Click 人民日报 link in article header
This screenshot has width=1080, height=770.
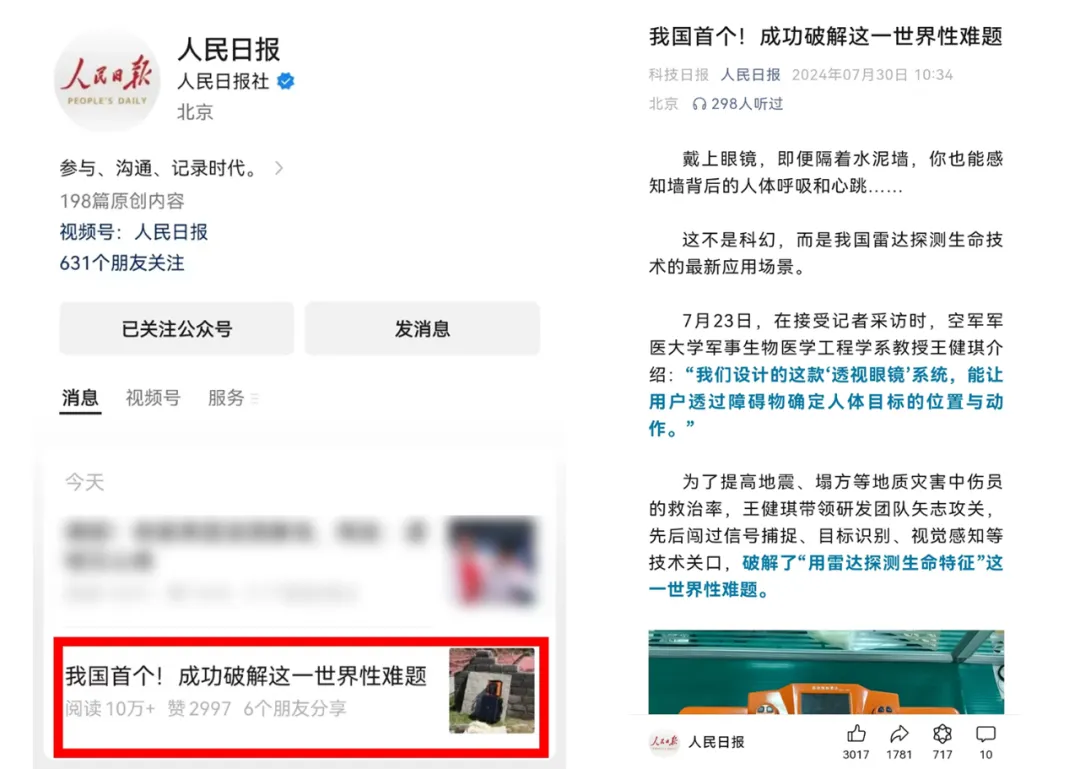[750, 74]
